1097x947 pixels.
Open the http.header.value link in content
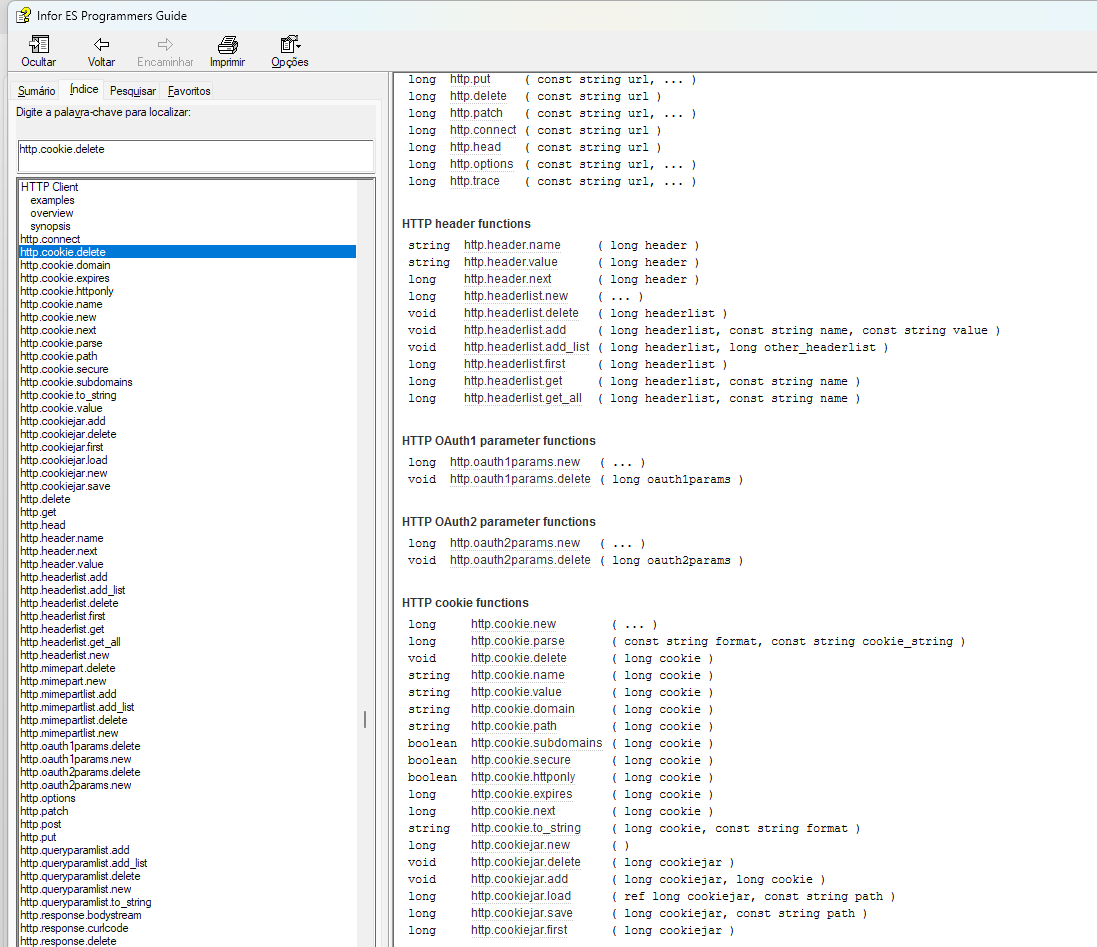point(511,262)
